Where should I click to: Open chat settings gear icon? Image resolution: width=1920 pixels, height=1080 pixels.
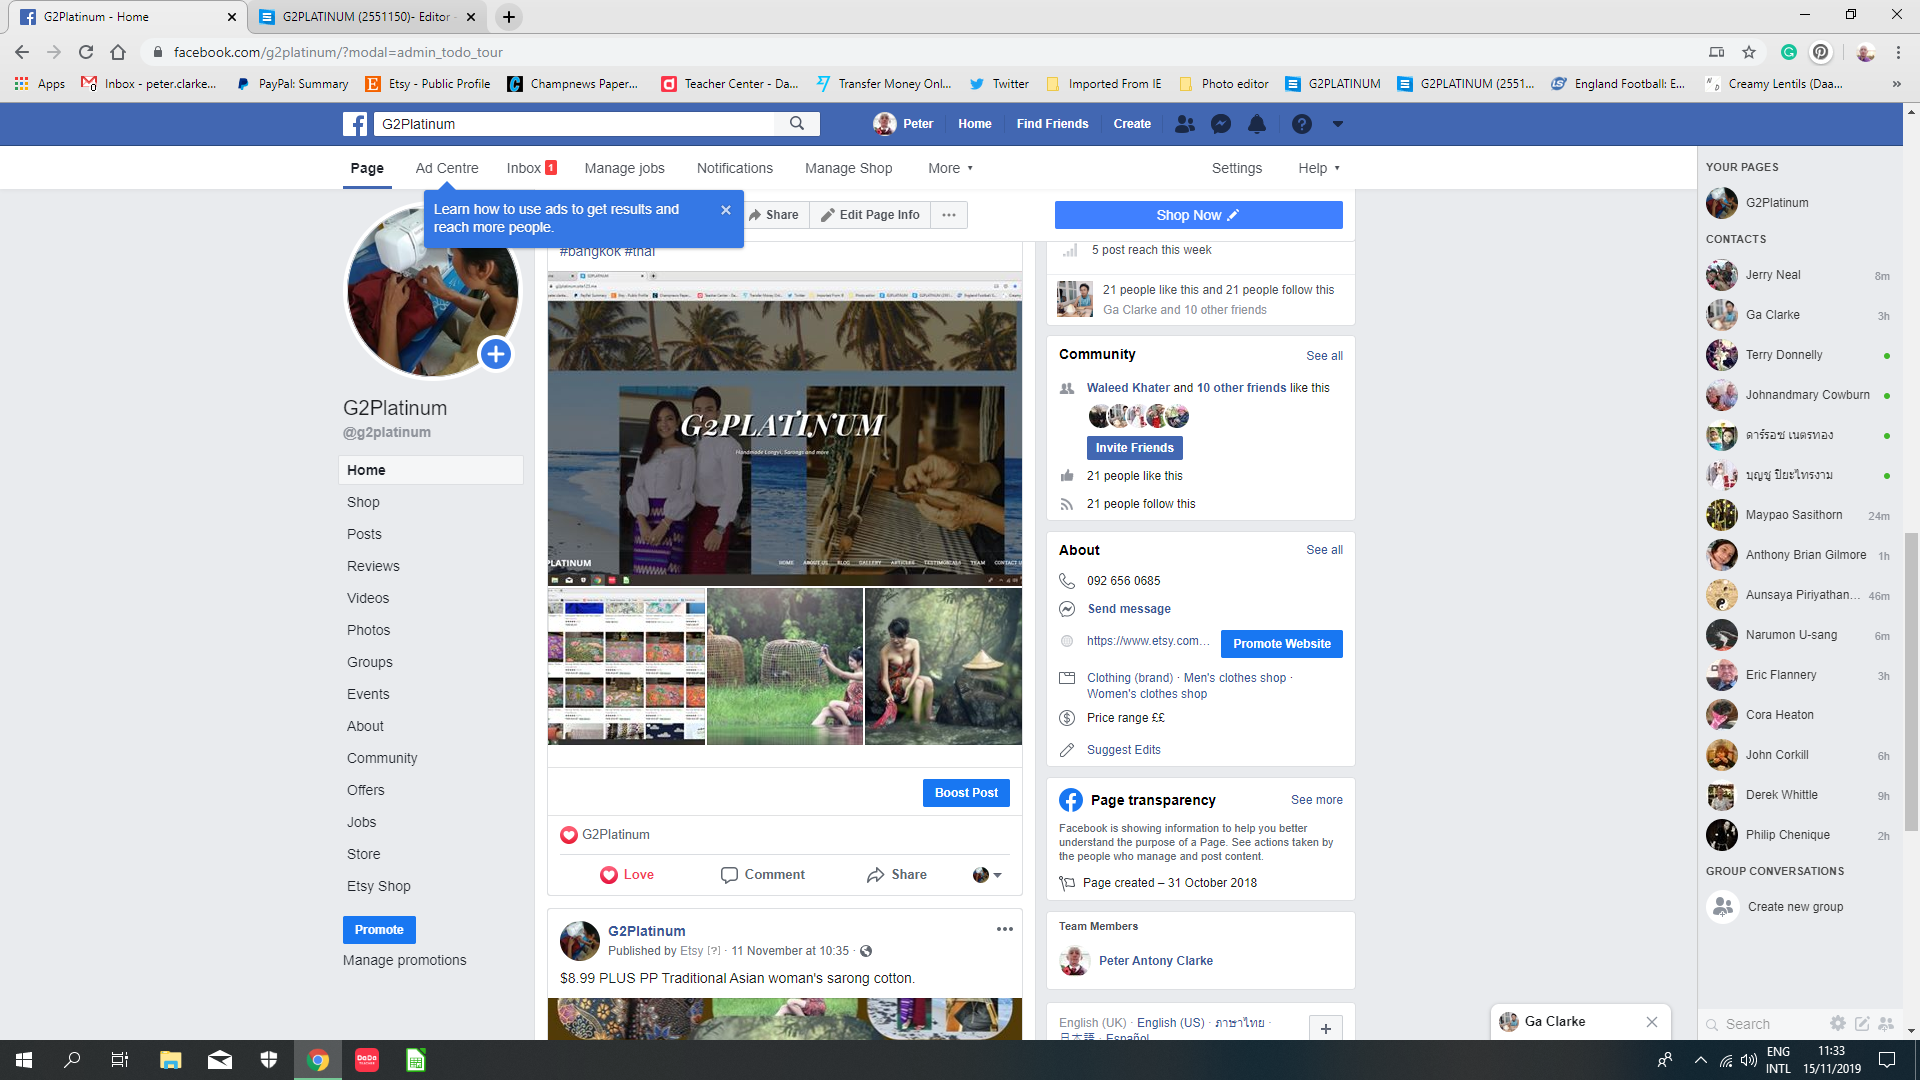click(1838, 1023)
